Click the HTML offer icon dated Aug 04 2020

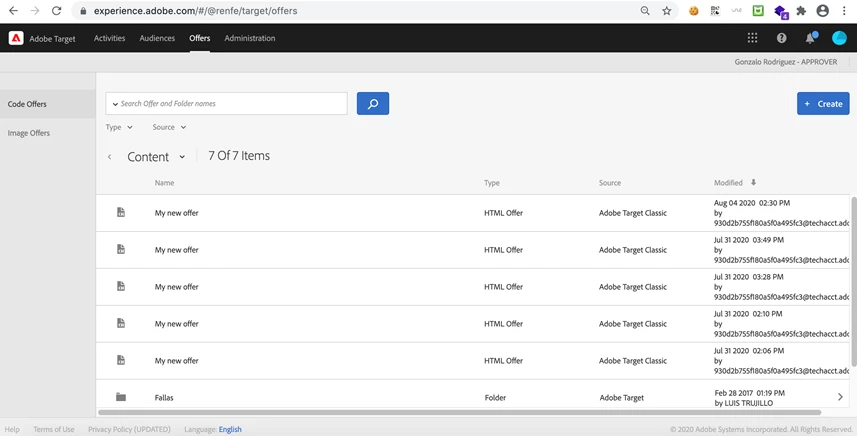coord(121,212)
